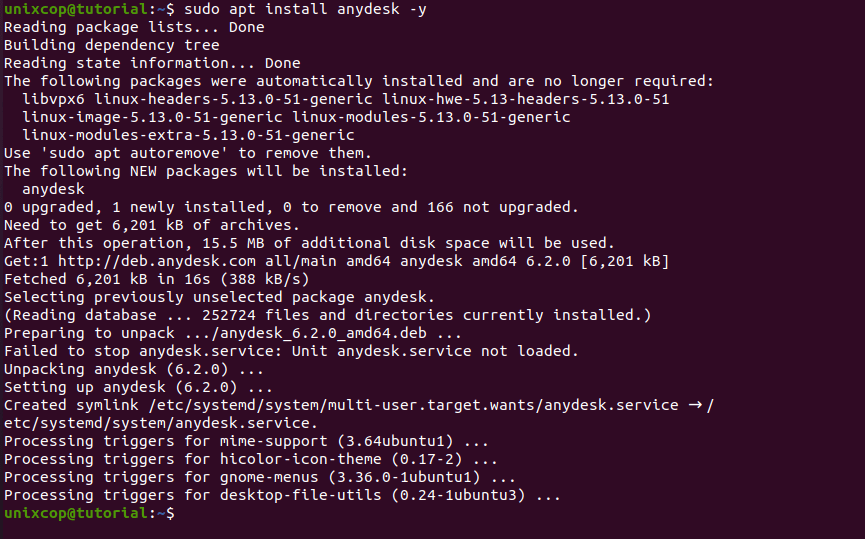
Task: Click the 'sudo apt install anydesk -y' command
Action: tap(305, 9)
